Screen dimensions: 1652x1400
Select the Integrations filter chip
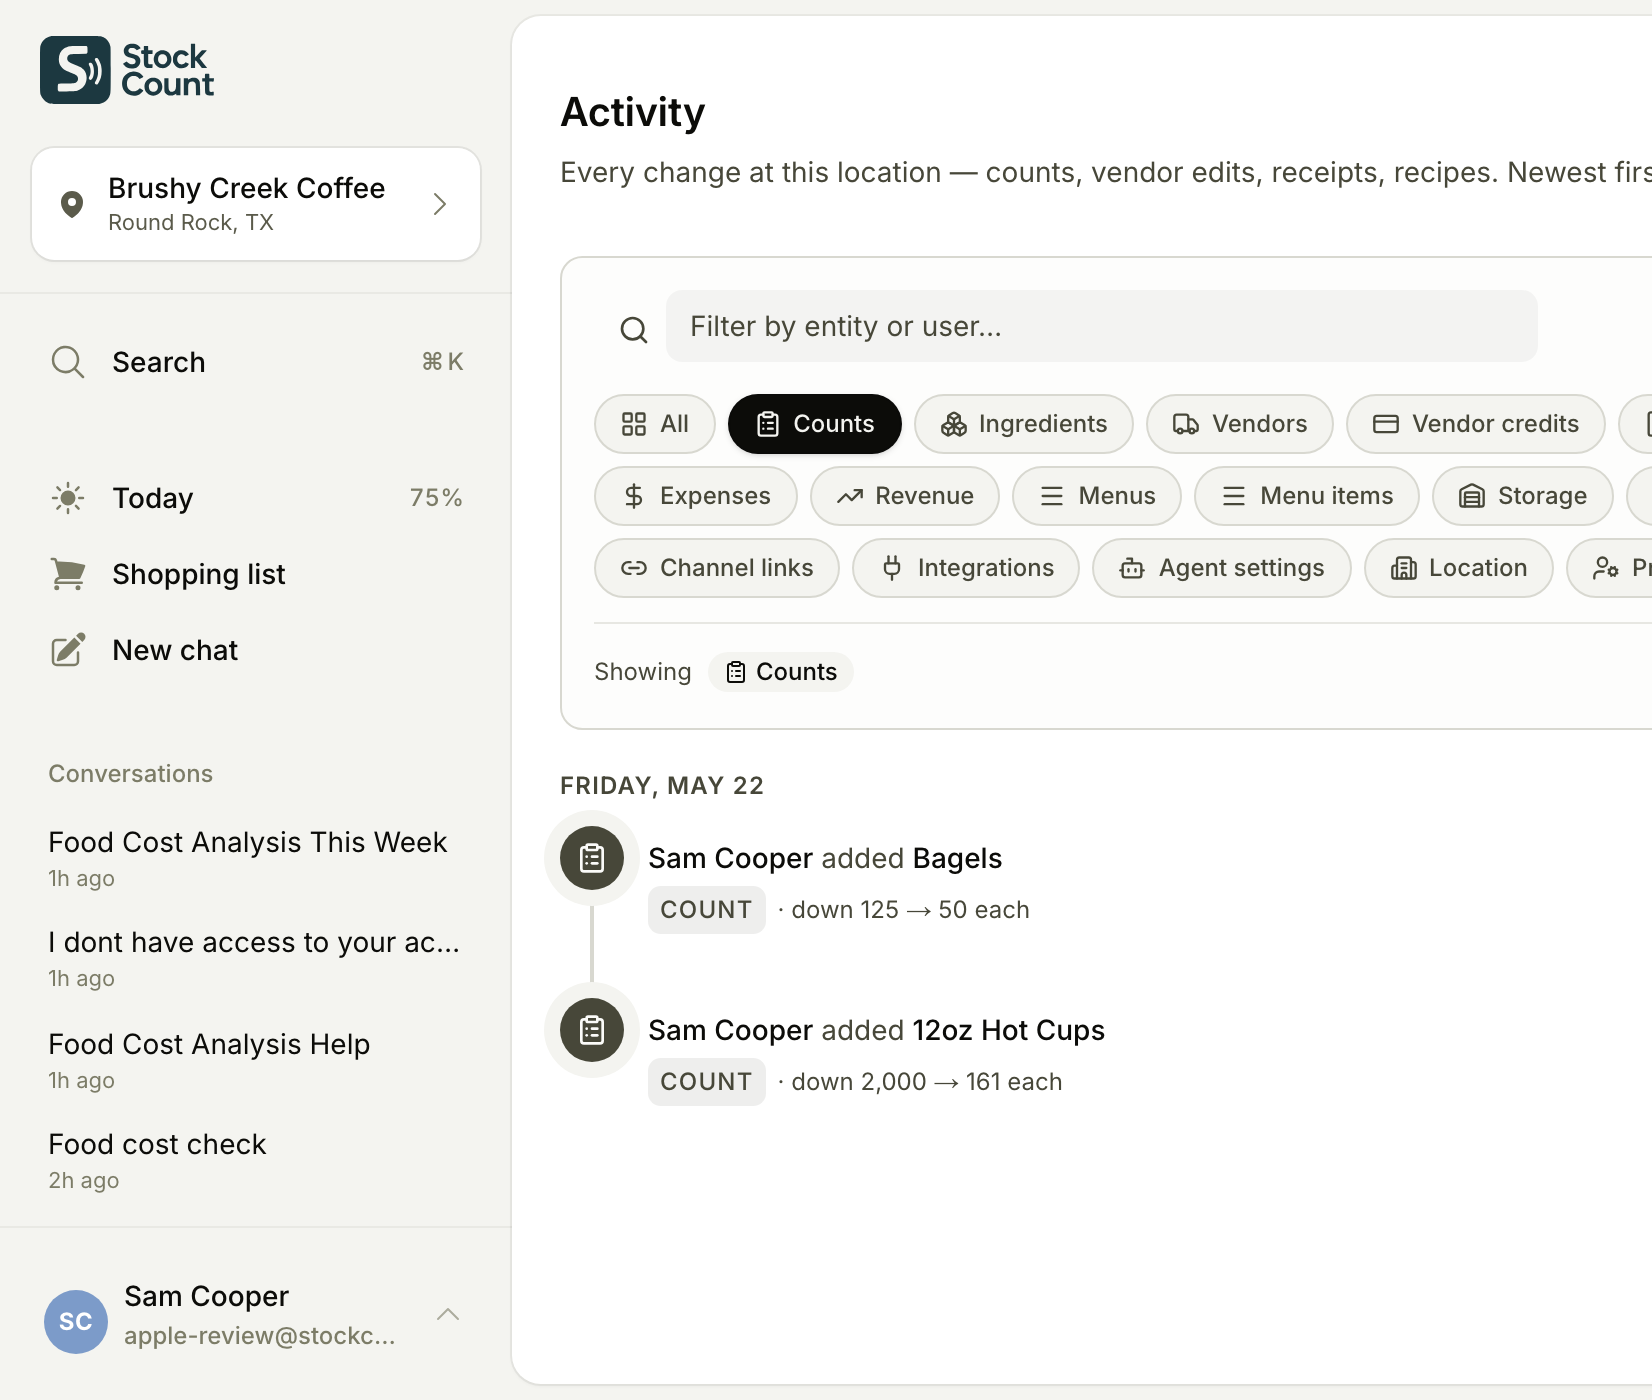tap(966, 568)
